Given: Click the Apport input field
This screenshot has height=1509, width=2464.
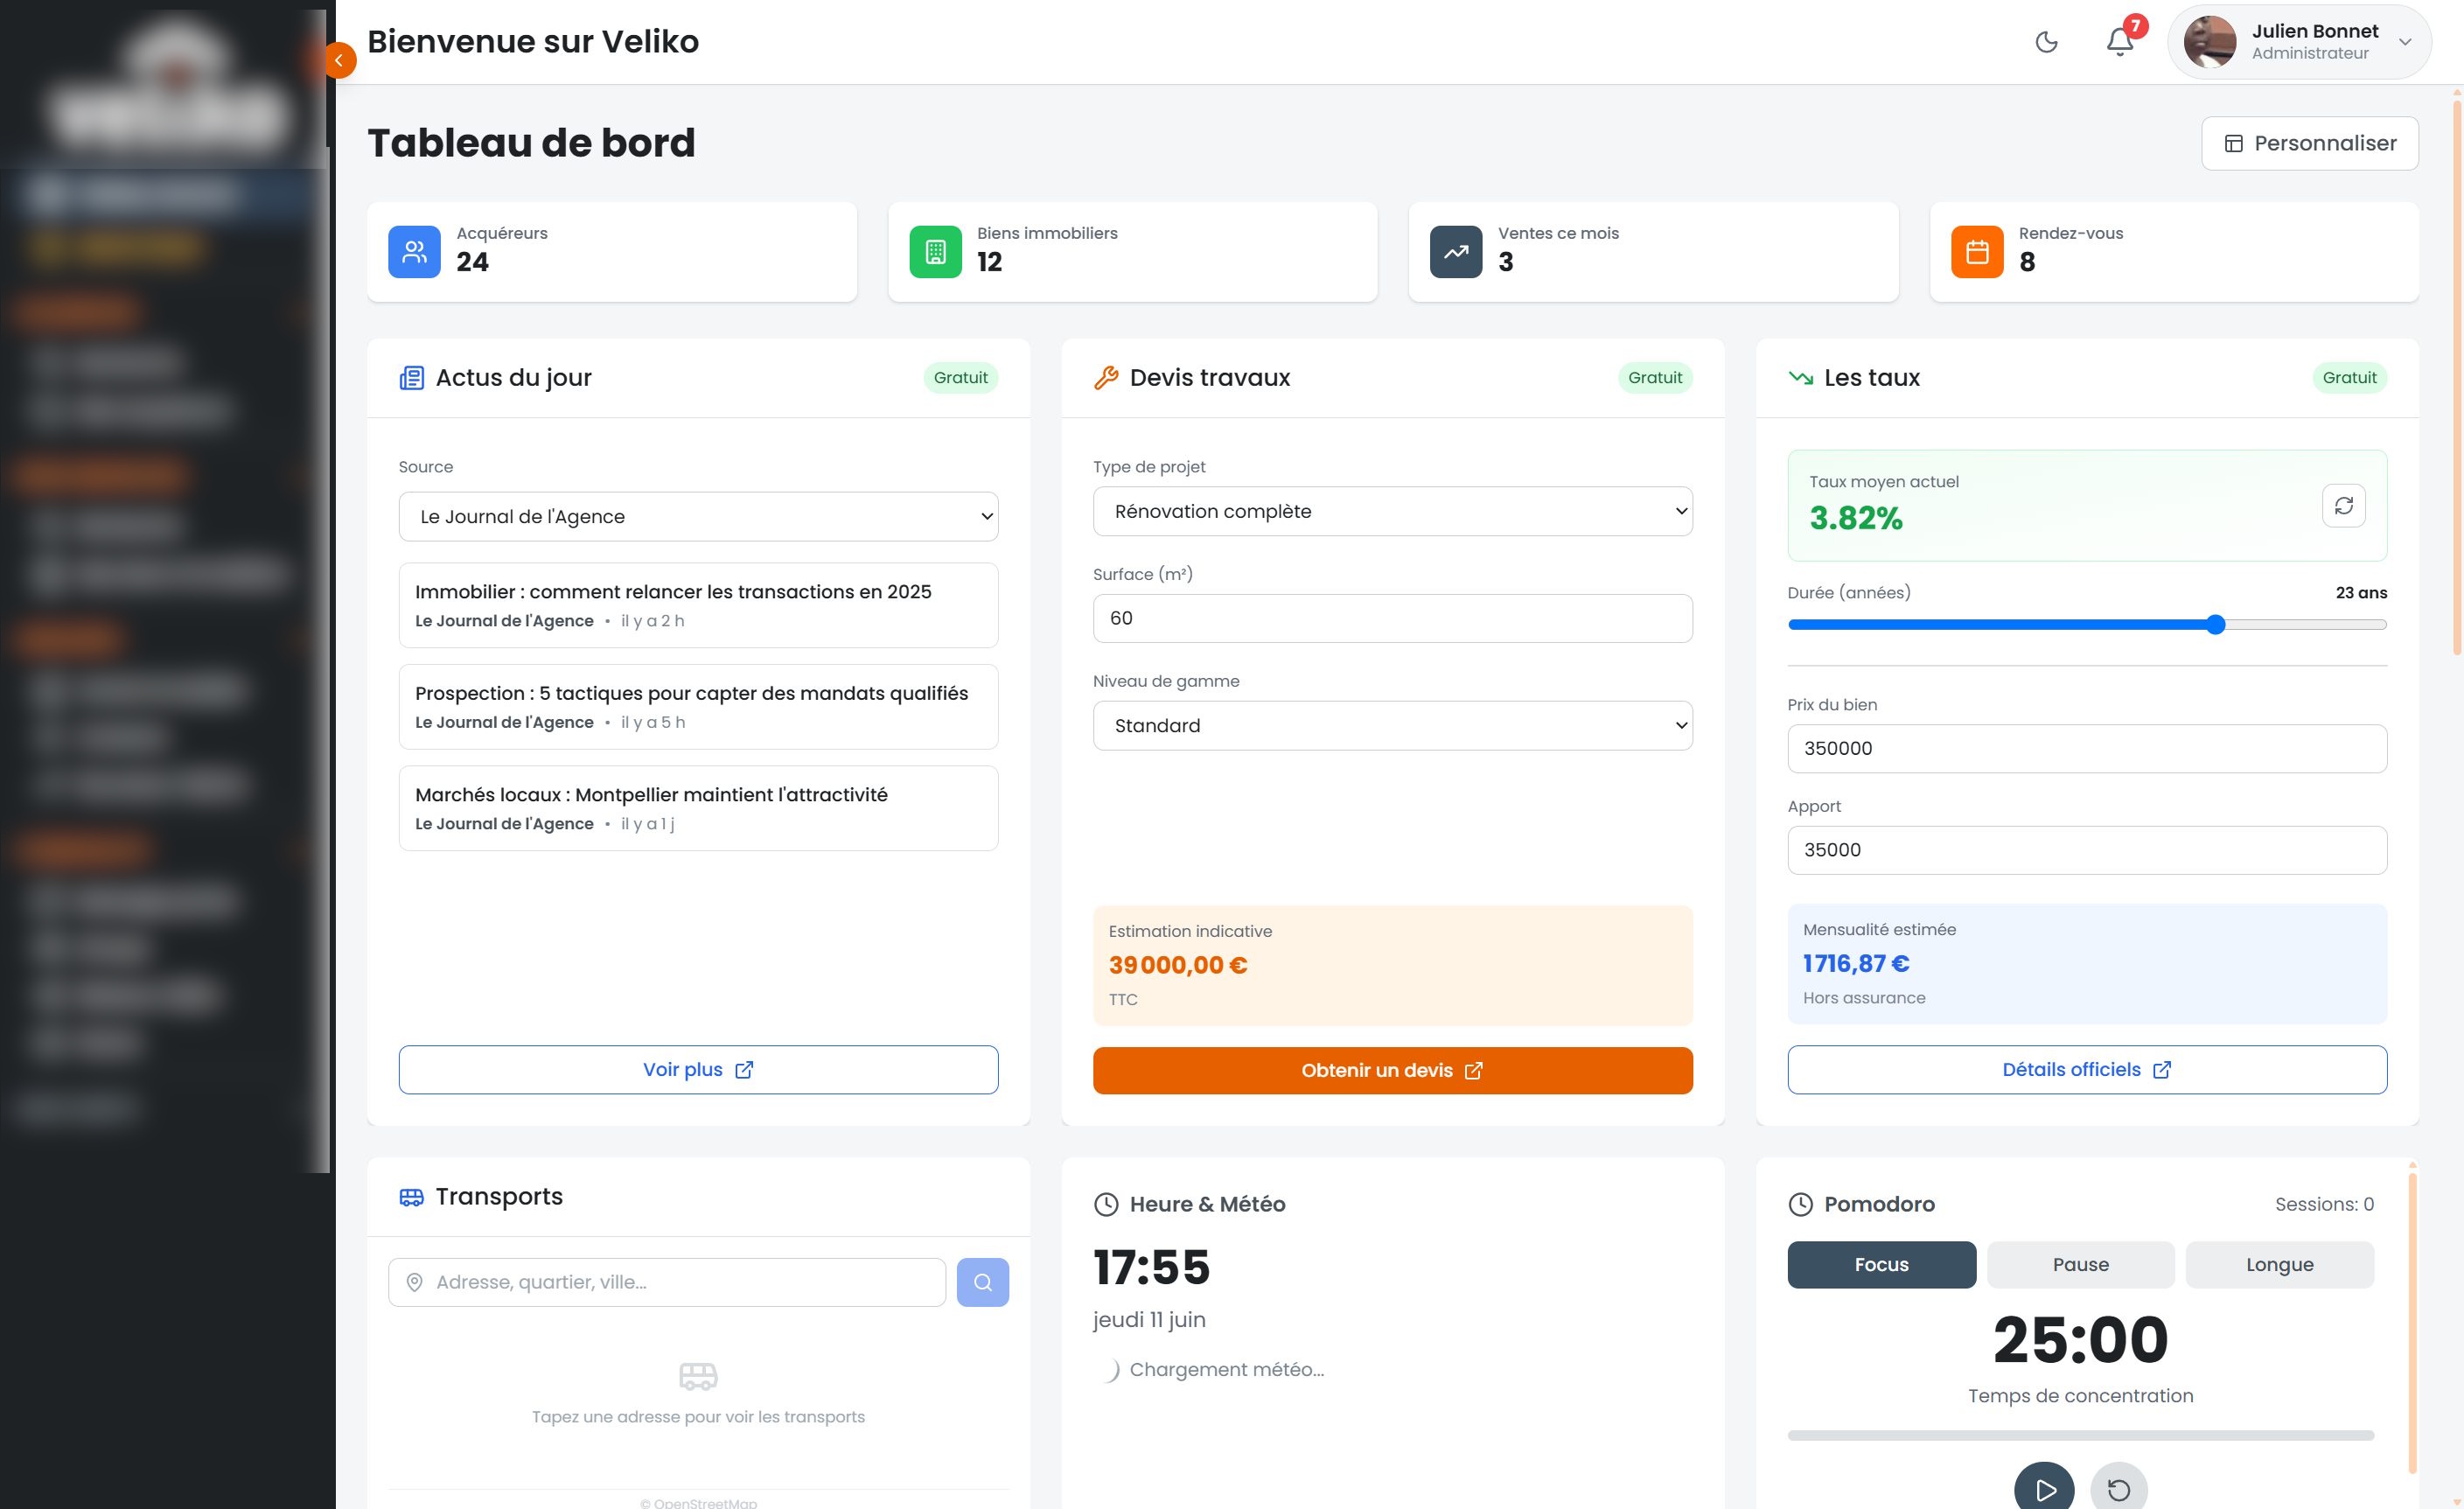Looking at the screenshot, I should (2087, 850).
